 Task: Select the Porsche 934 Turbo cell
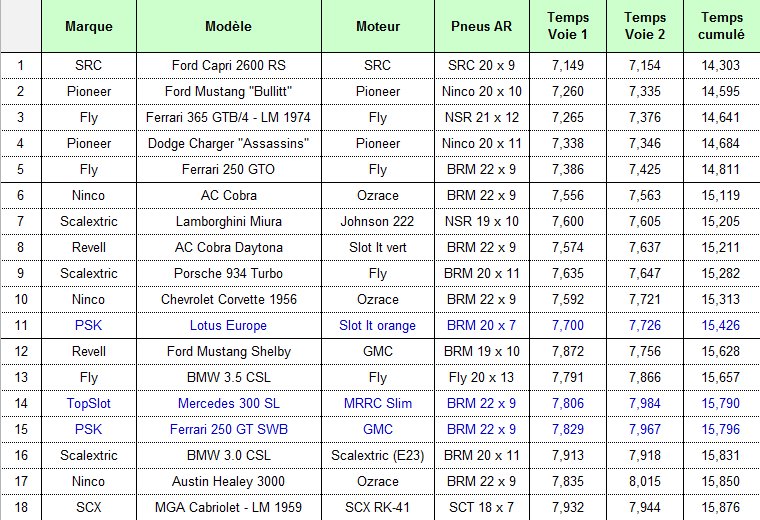228,273
